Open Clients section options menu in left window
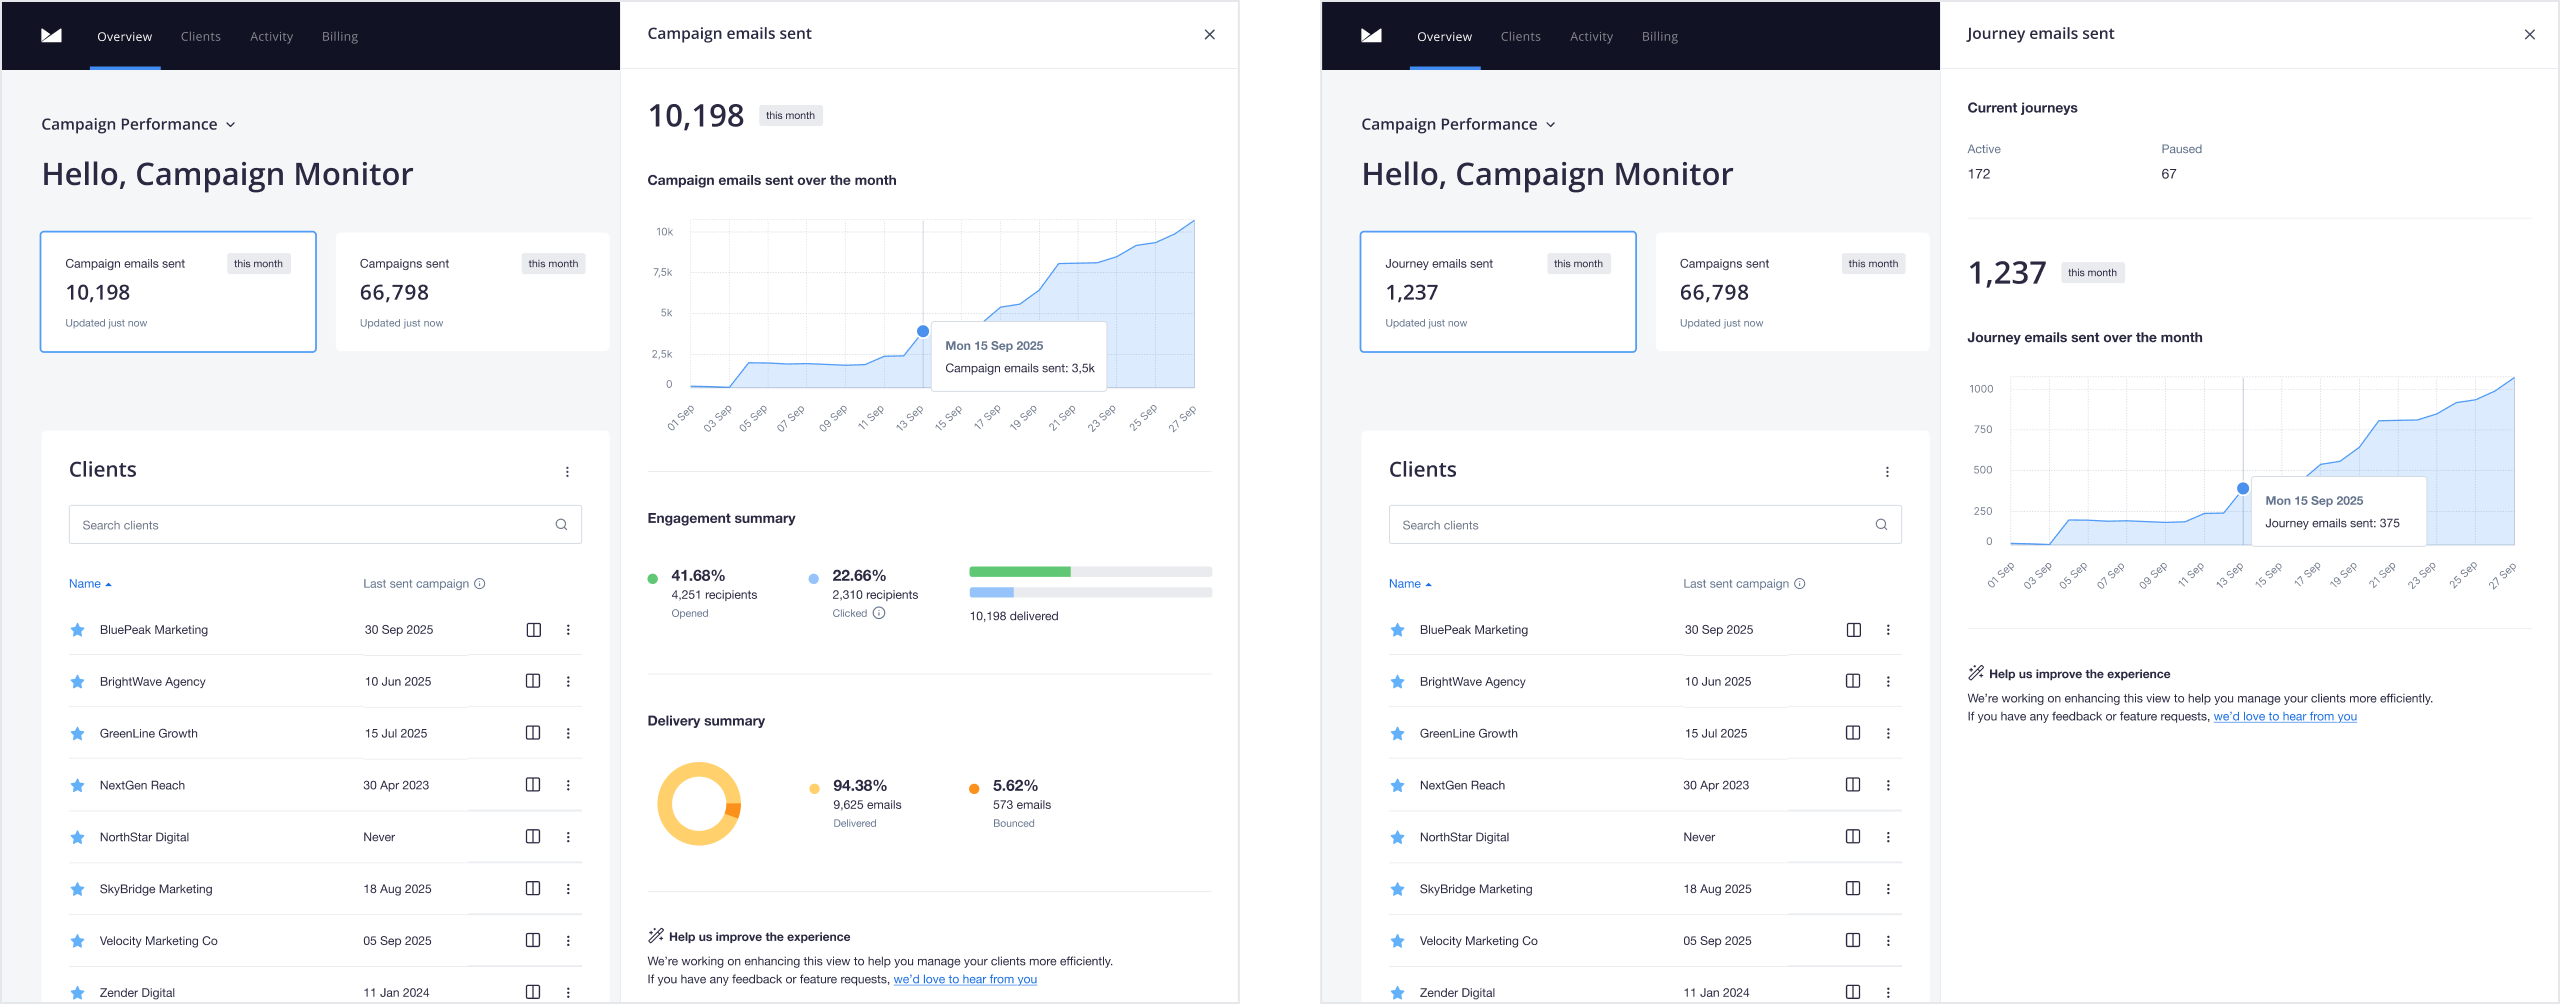2560x1004 pixels. point(567,472)
